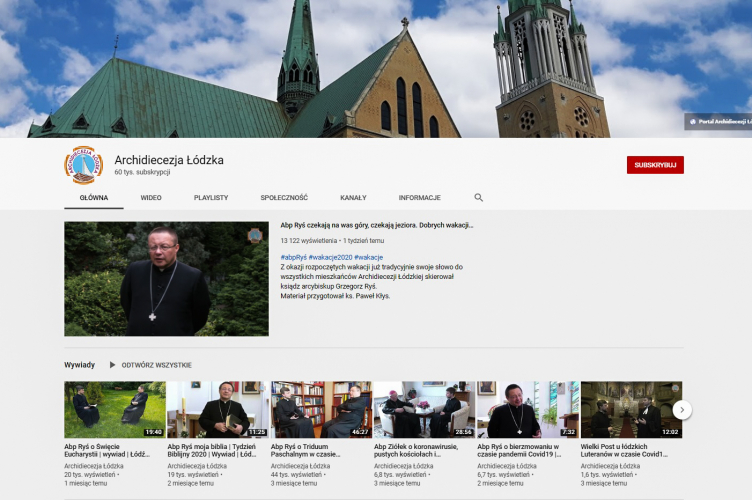Subscribe using the red Subskrybuj button
752x500 pixels.
click(x=655, y=165)
